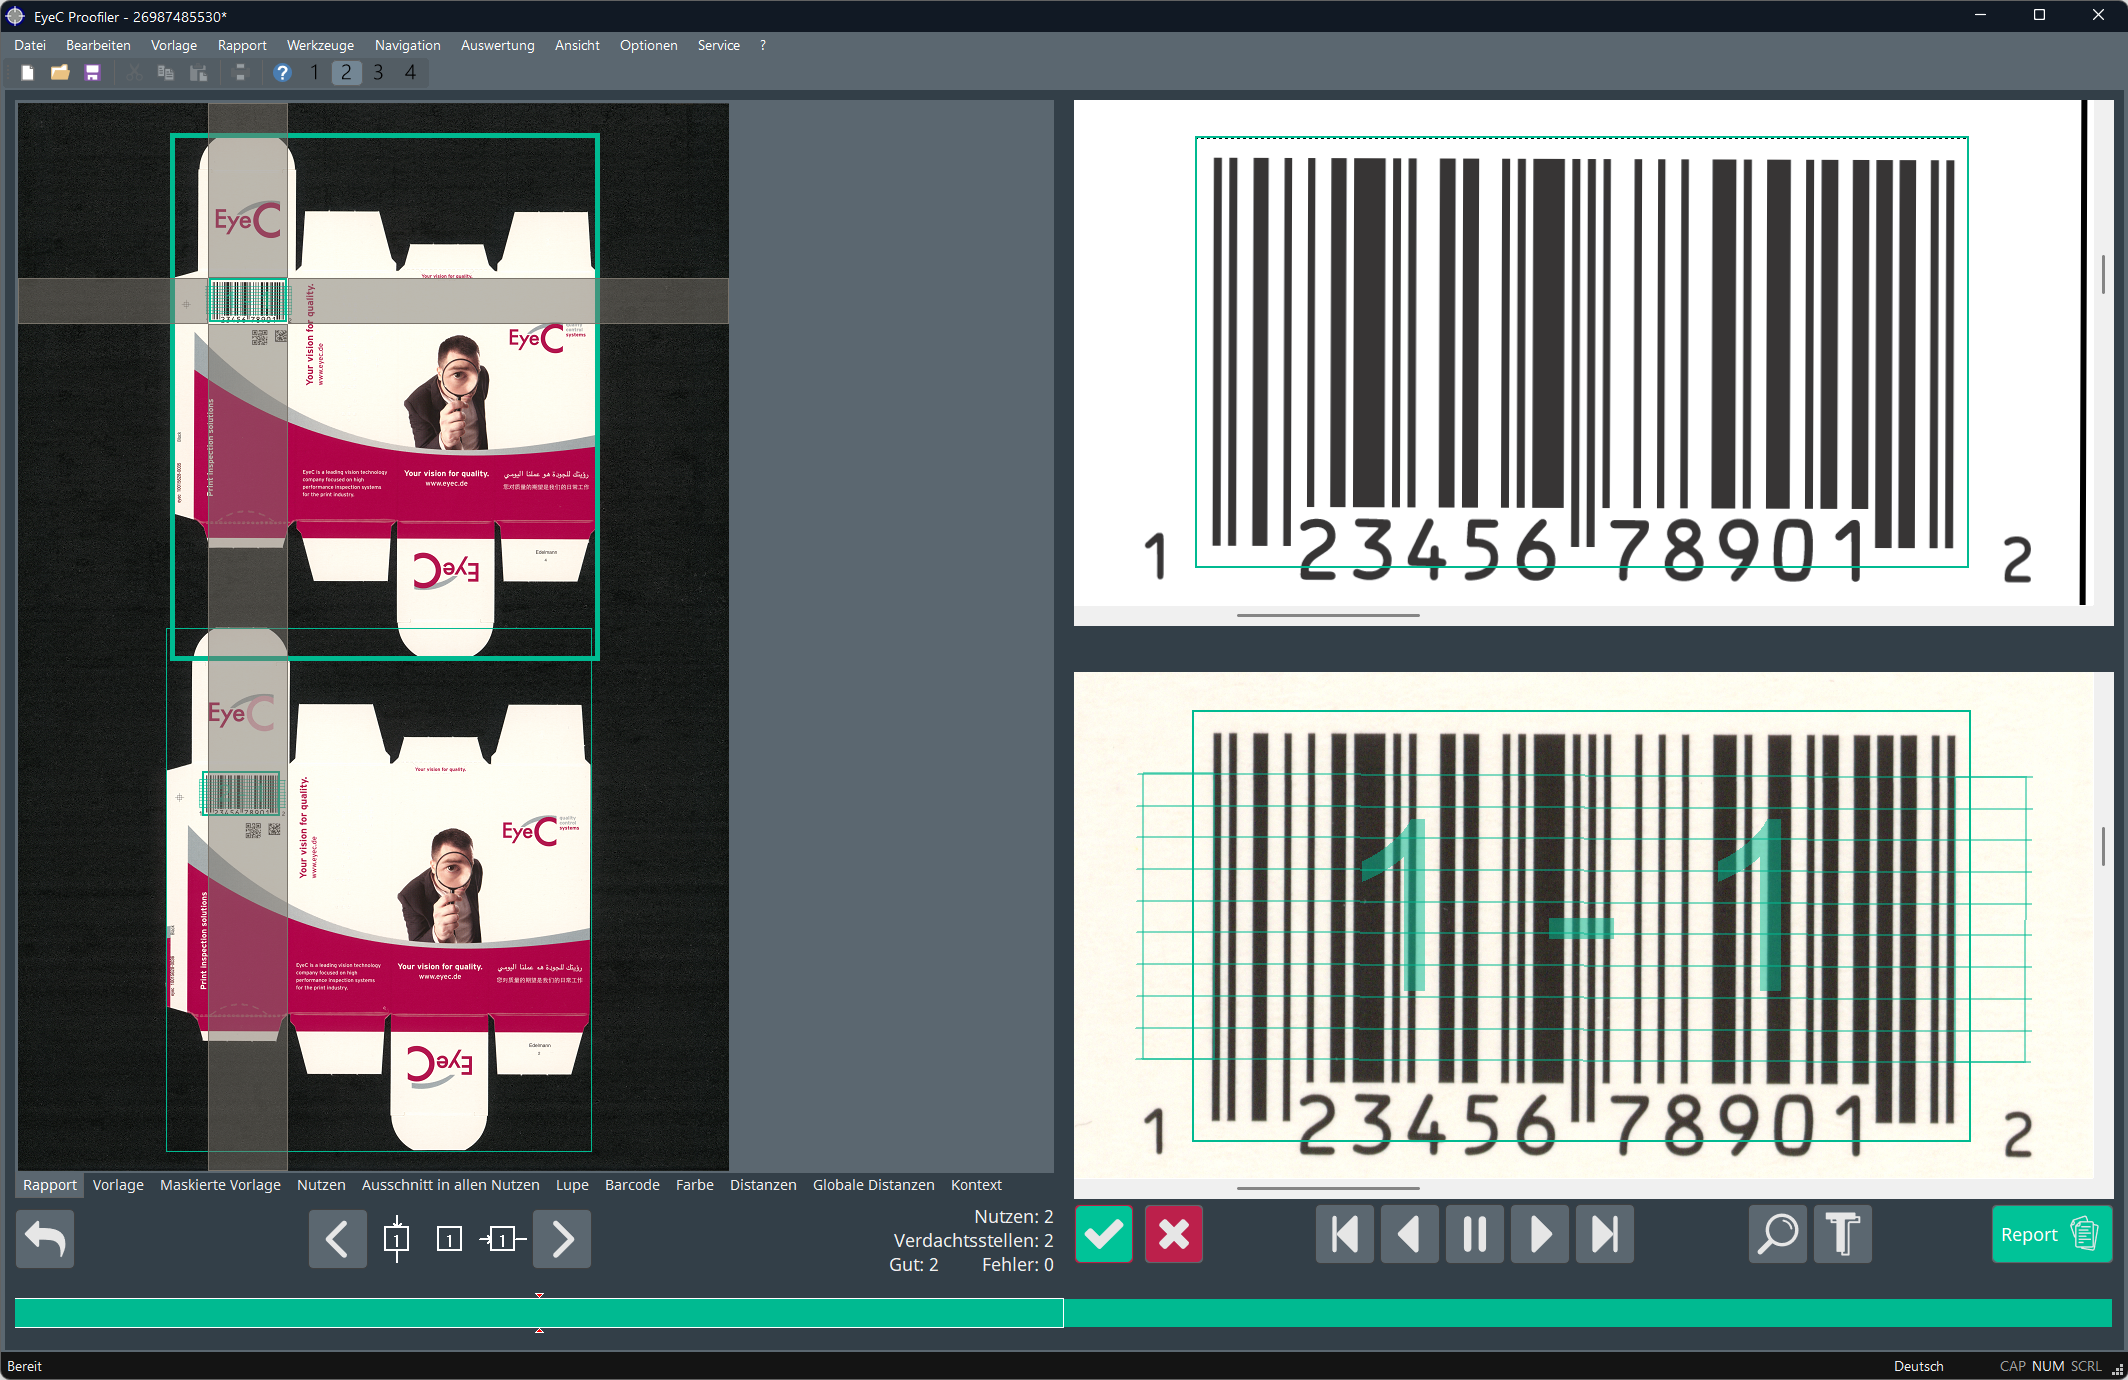This screenshot has height=1380, width=2128.
Task: Switch to view mode 3 in toolbar
Action: (378, 73)
